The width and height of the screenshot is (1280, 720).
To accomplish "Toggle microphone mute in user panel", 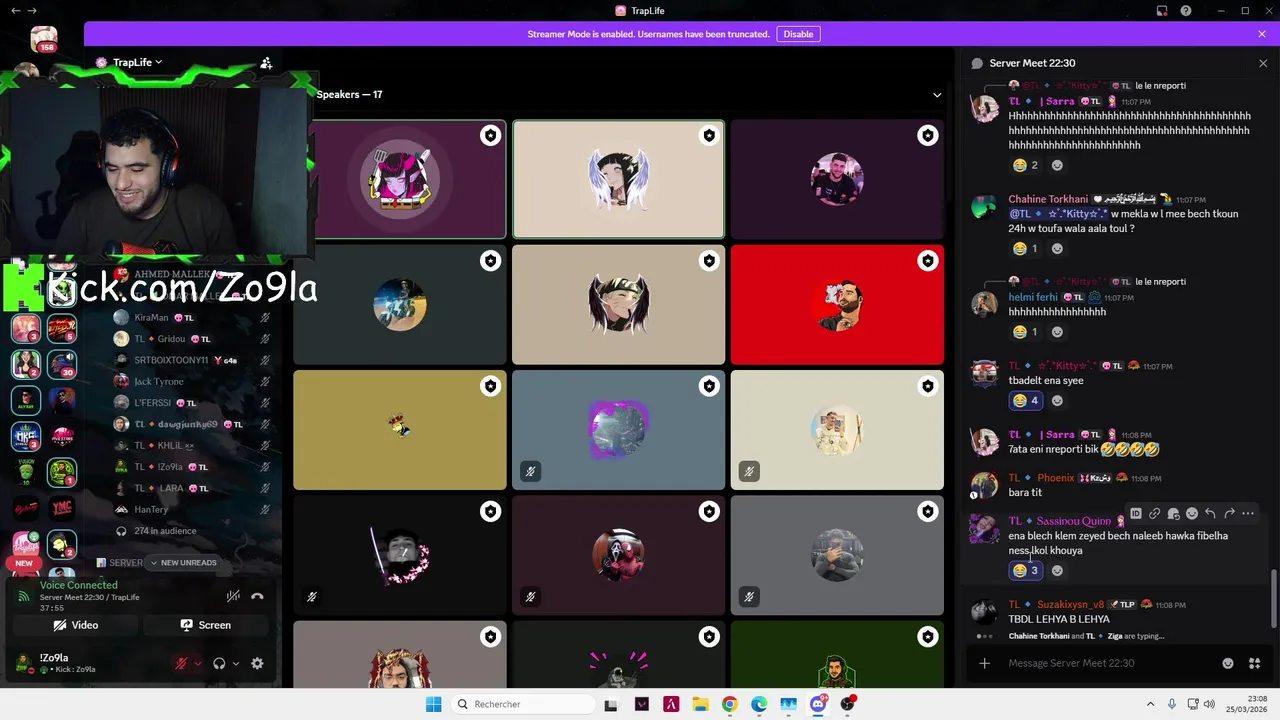I will (182, 663).
